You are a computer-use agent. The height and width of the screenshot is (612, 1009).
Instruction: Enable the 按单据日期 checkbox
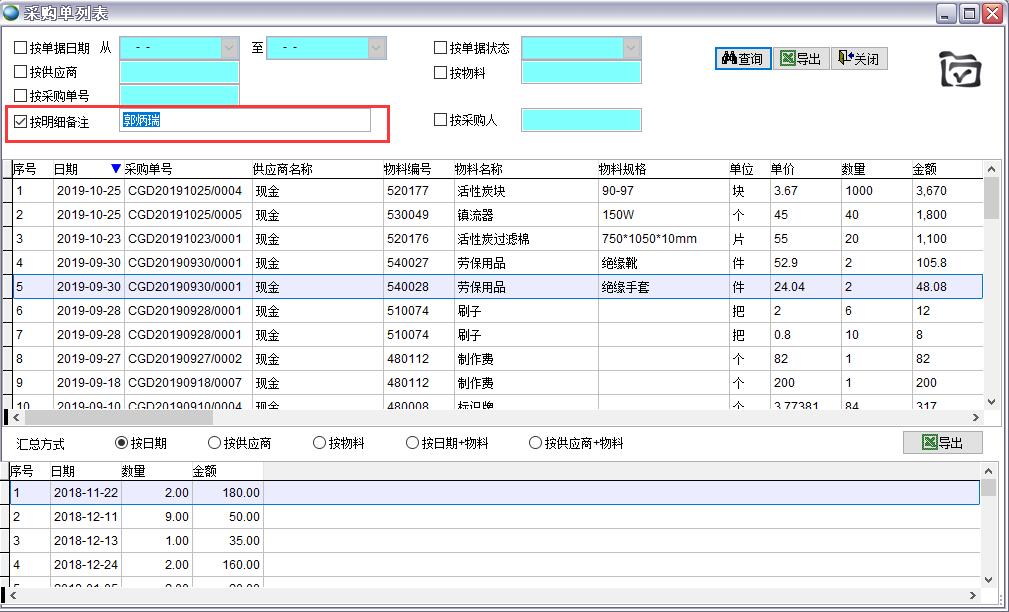click(21, 48)
